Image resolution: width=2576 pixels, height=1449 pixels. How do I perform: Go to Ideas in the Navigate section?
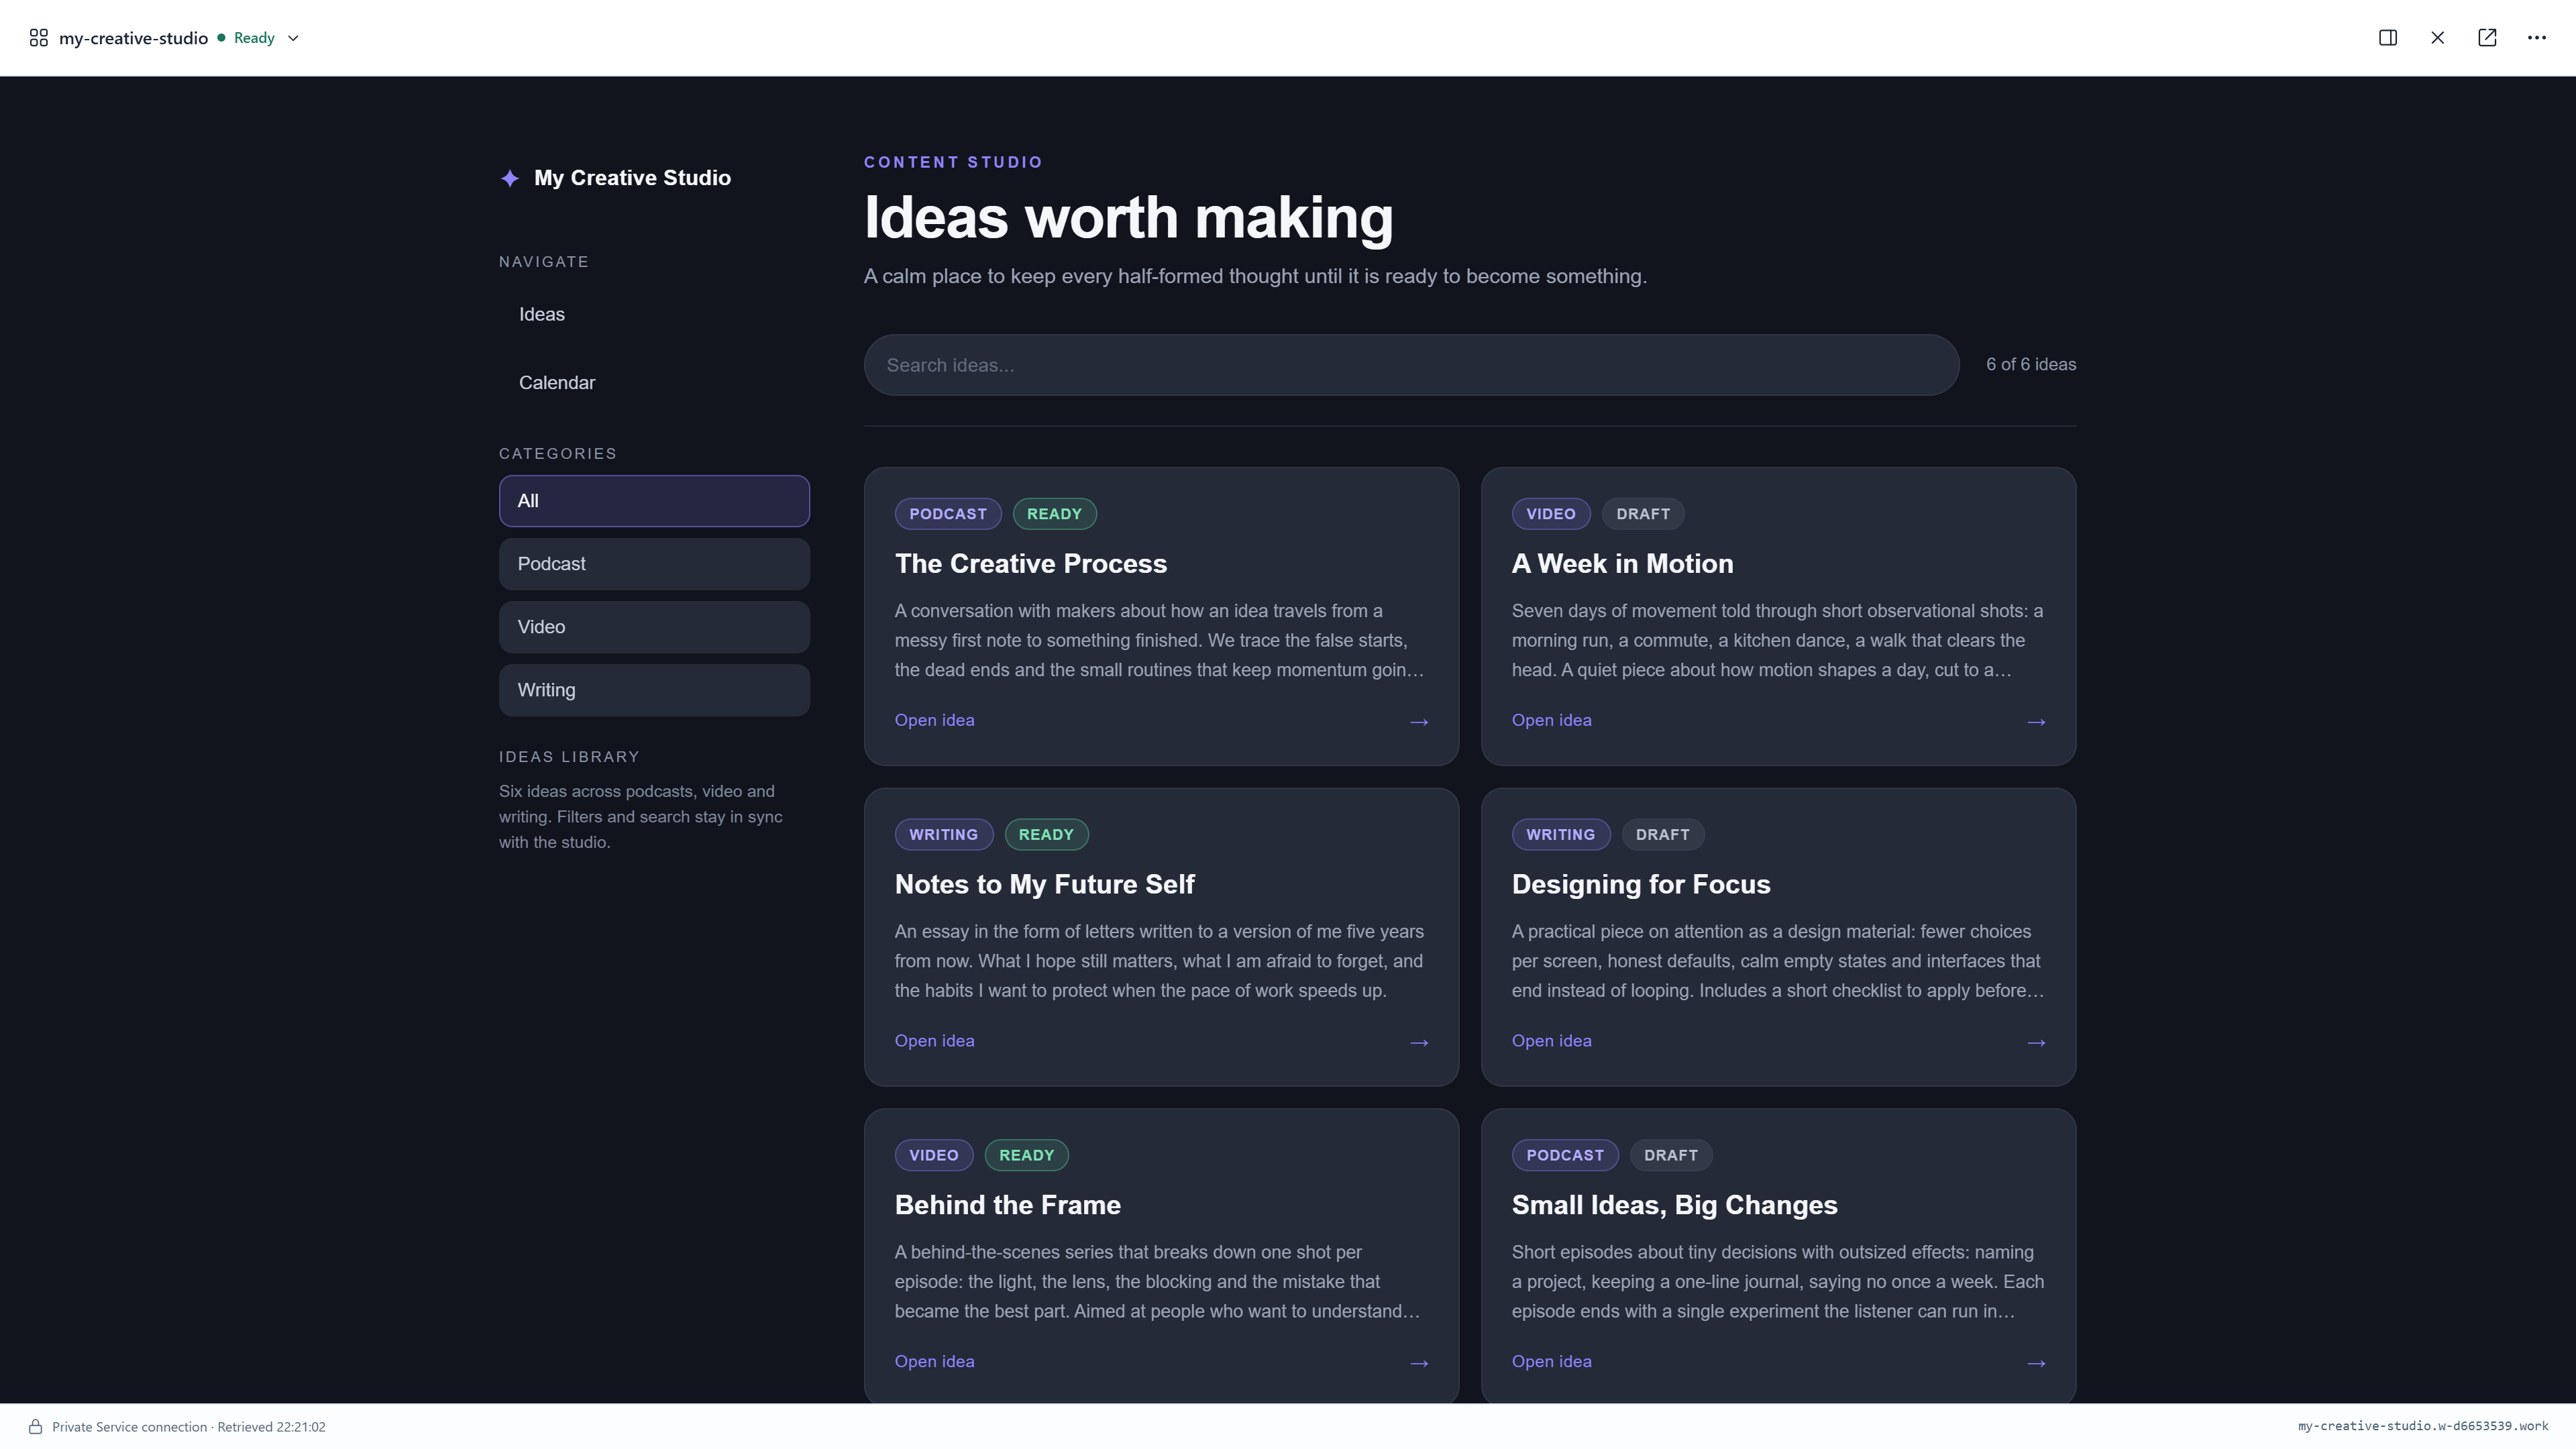pyautogui.click(x=542, y=314)
